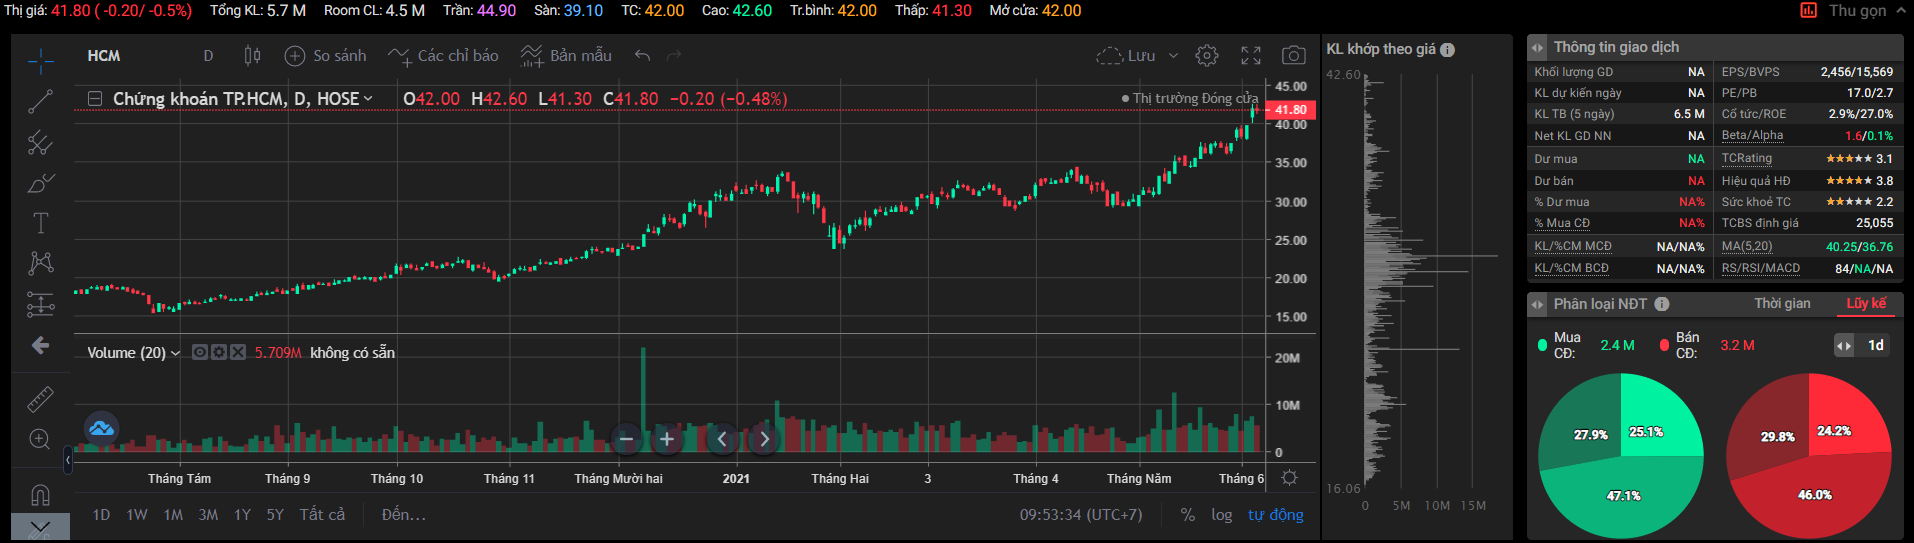The width and height of the screenshot is (1914, 543).
Task: Enter fullscreen chart mode
Action: 1251,56
